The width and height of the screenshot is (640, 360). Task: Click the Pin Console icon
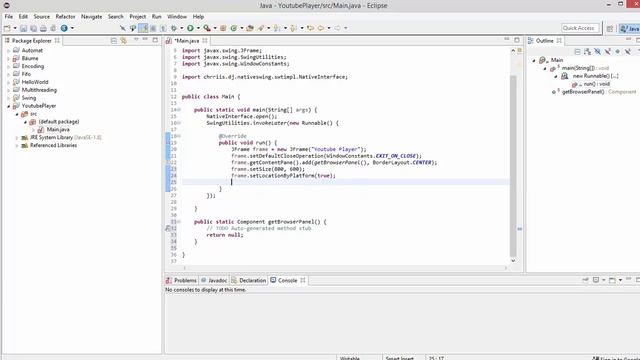point(585,280)
